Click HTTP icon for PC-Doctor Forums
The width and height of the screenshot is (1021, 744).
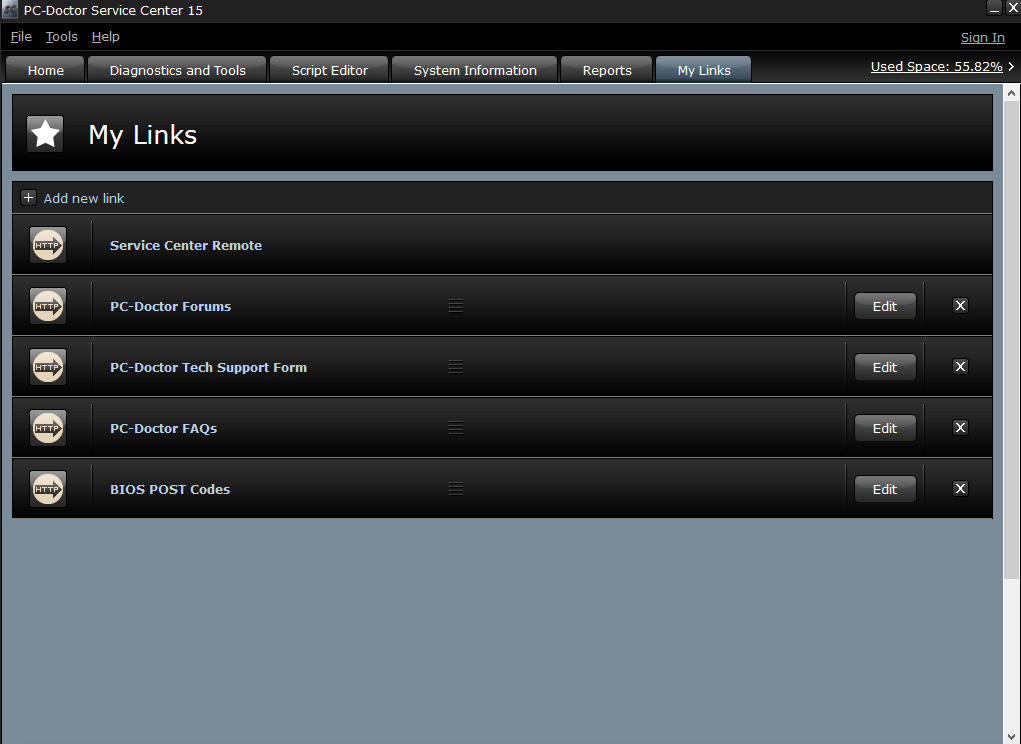tap(48, 306)
